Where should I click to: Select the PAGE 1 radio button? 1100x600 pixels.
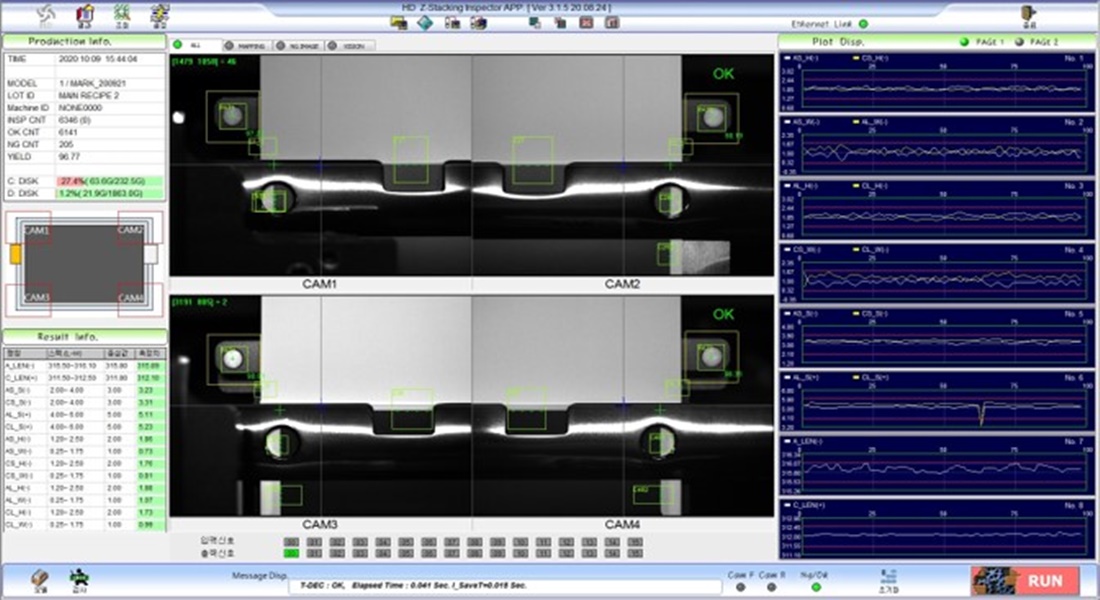pyautogui.click(x=964, y=42)
